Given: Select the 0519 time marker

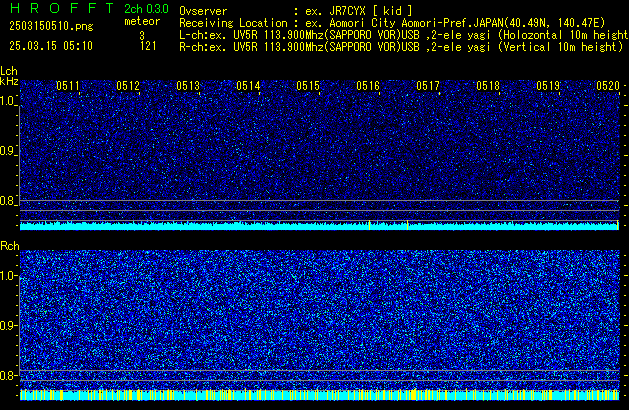Looking at the screenshot, I should tap(548, 86).
